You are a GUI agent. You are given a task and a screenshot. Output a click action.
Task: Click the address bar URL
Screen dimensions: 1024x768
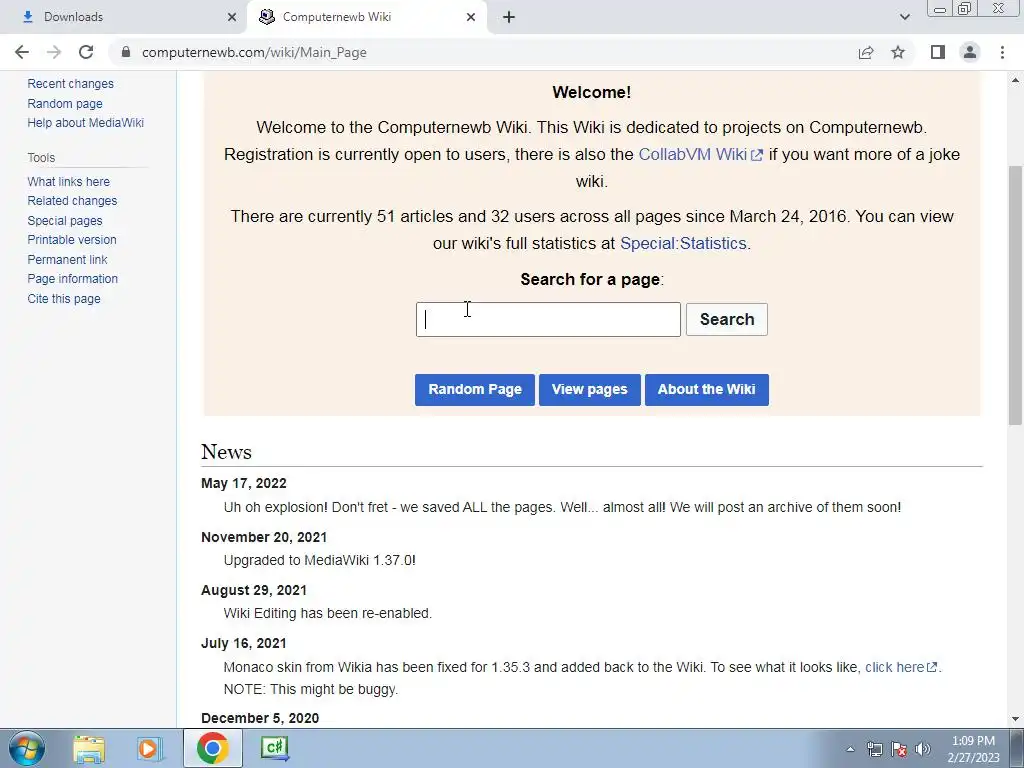[254, 52]
